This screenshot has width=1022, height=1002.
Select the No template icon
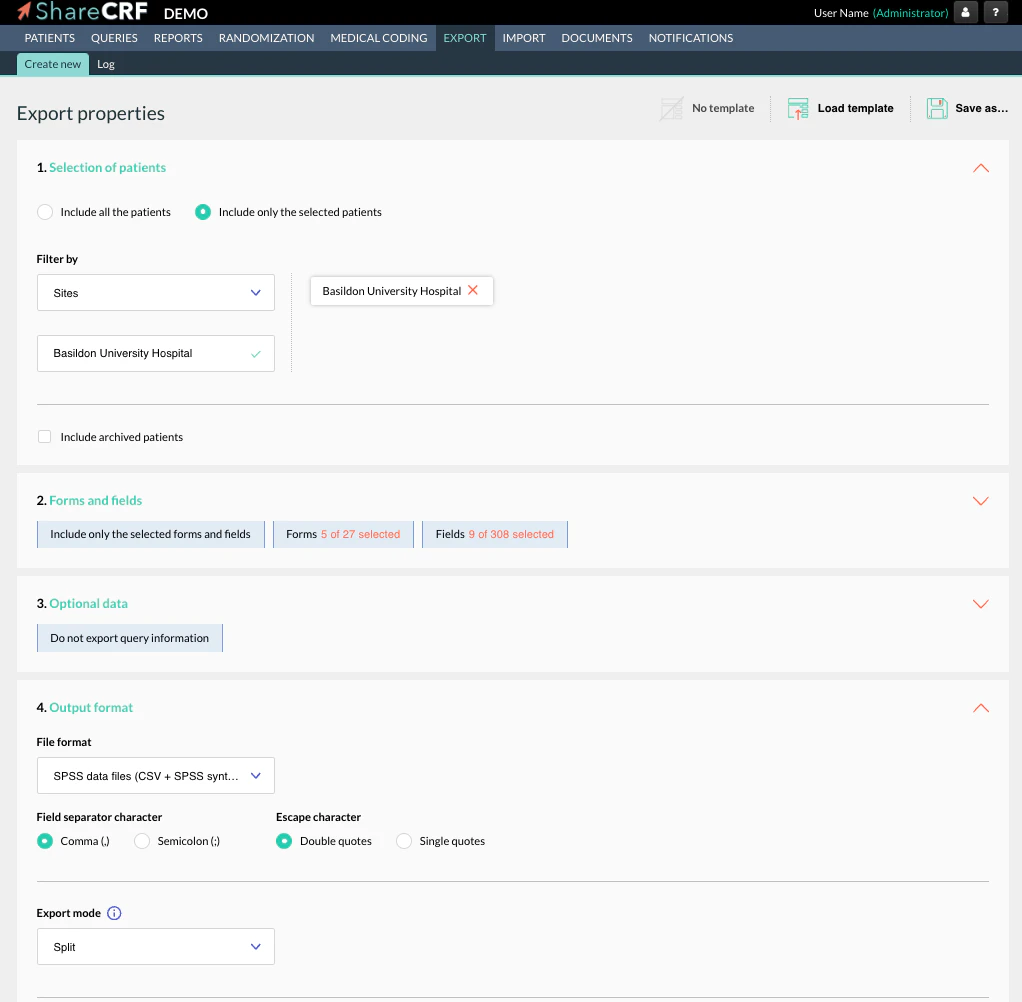tap(672, 107)
